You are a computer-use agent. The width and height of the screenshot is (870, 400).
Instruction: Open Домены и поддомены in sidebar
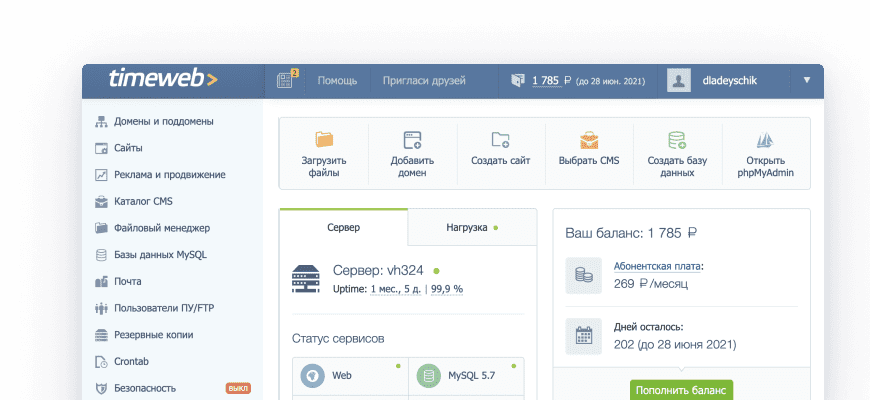pos(164,121)
